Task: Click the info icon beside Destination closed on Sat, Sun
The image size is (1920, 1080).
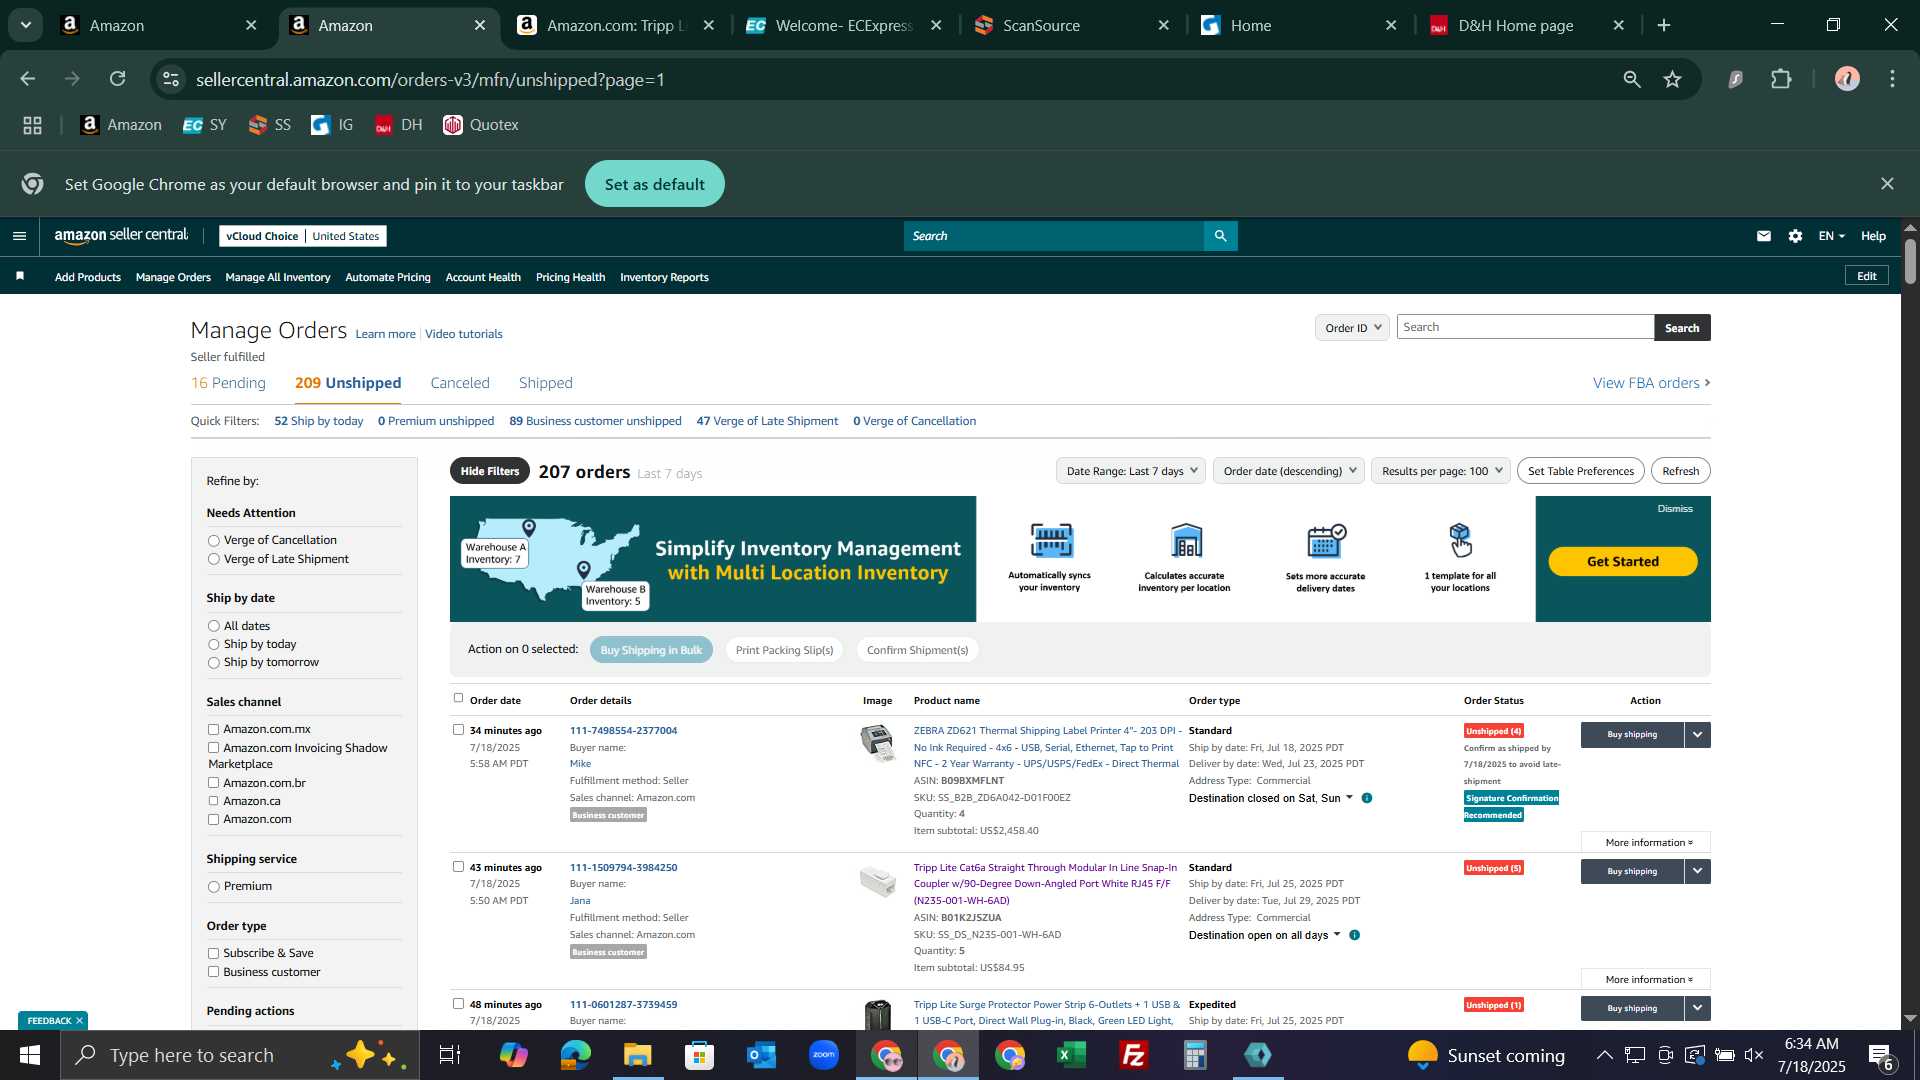Action: click(1367, 798)
